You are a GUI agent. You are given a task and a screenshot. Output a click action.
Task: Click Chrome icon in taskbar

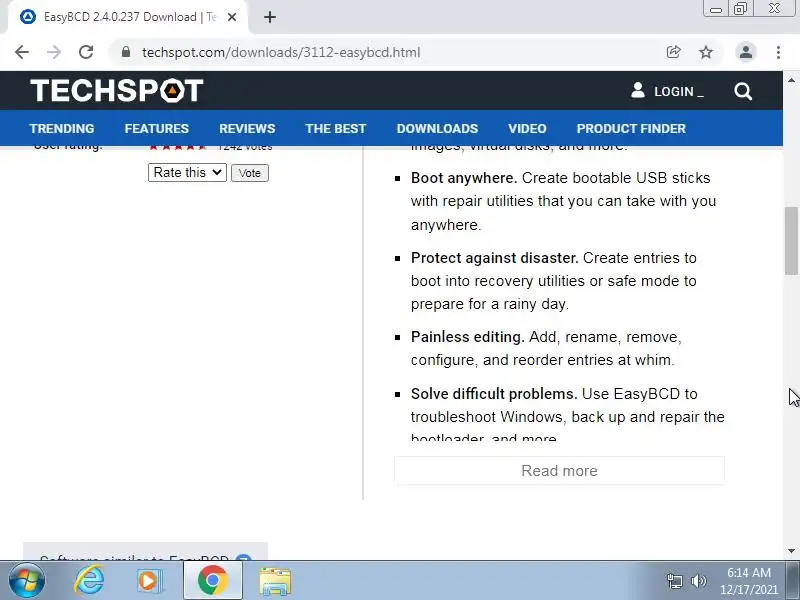[x=212, y=581]
